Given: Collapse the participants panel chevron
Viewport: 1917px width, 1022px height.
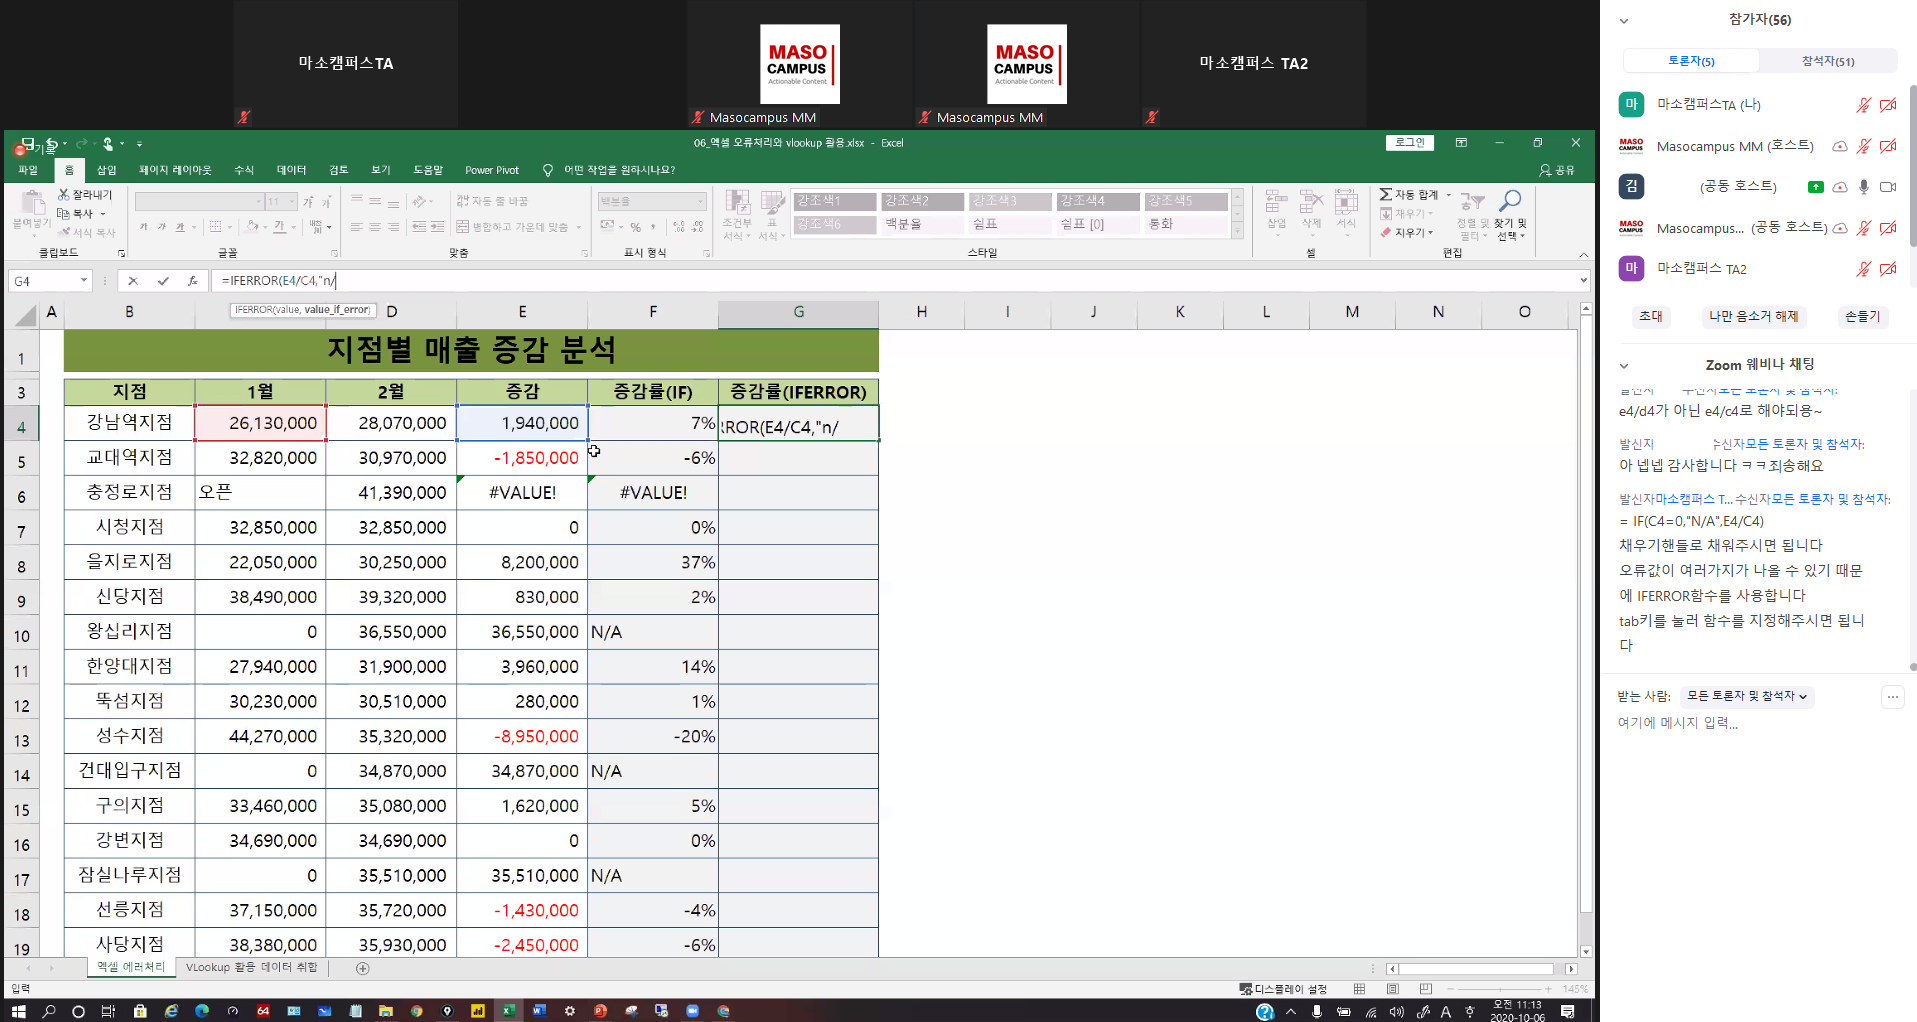Looking at the screenshot, I should point(1624,21).
